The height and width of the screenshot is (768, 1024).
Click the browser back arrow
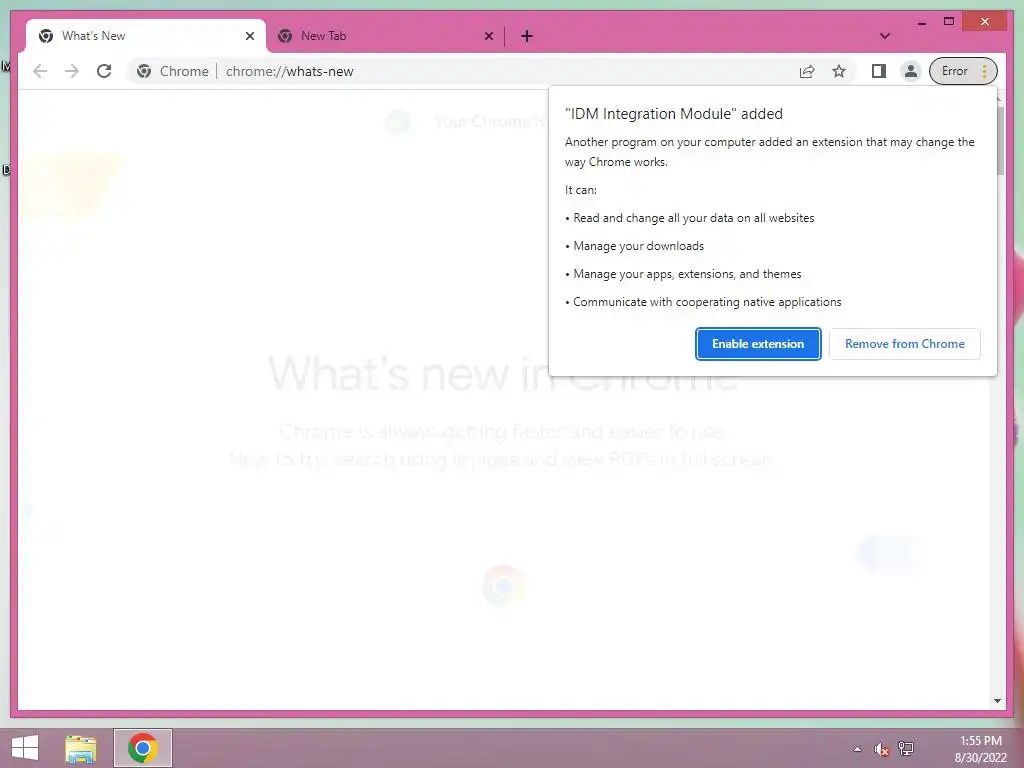pos(40,71)
